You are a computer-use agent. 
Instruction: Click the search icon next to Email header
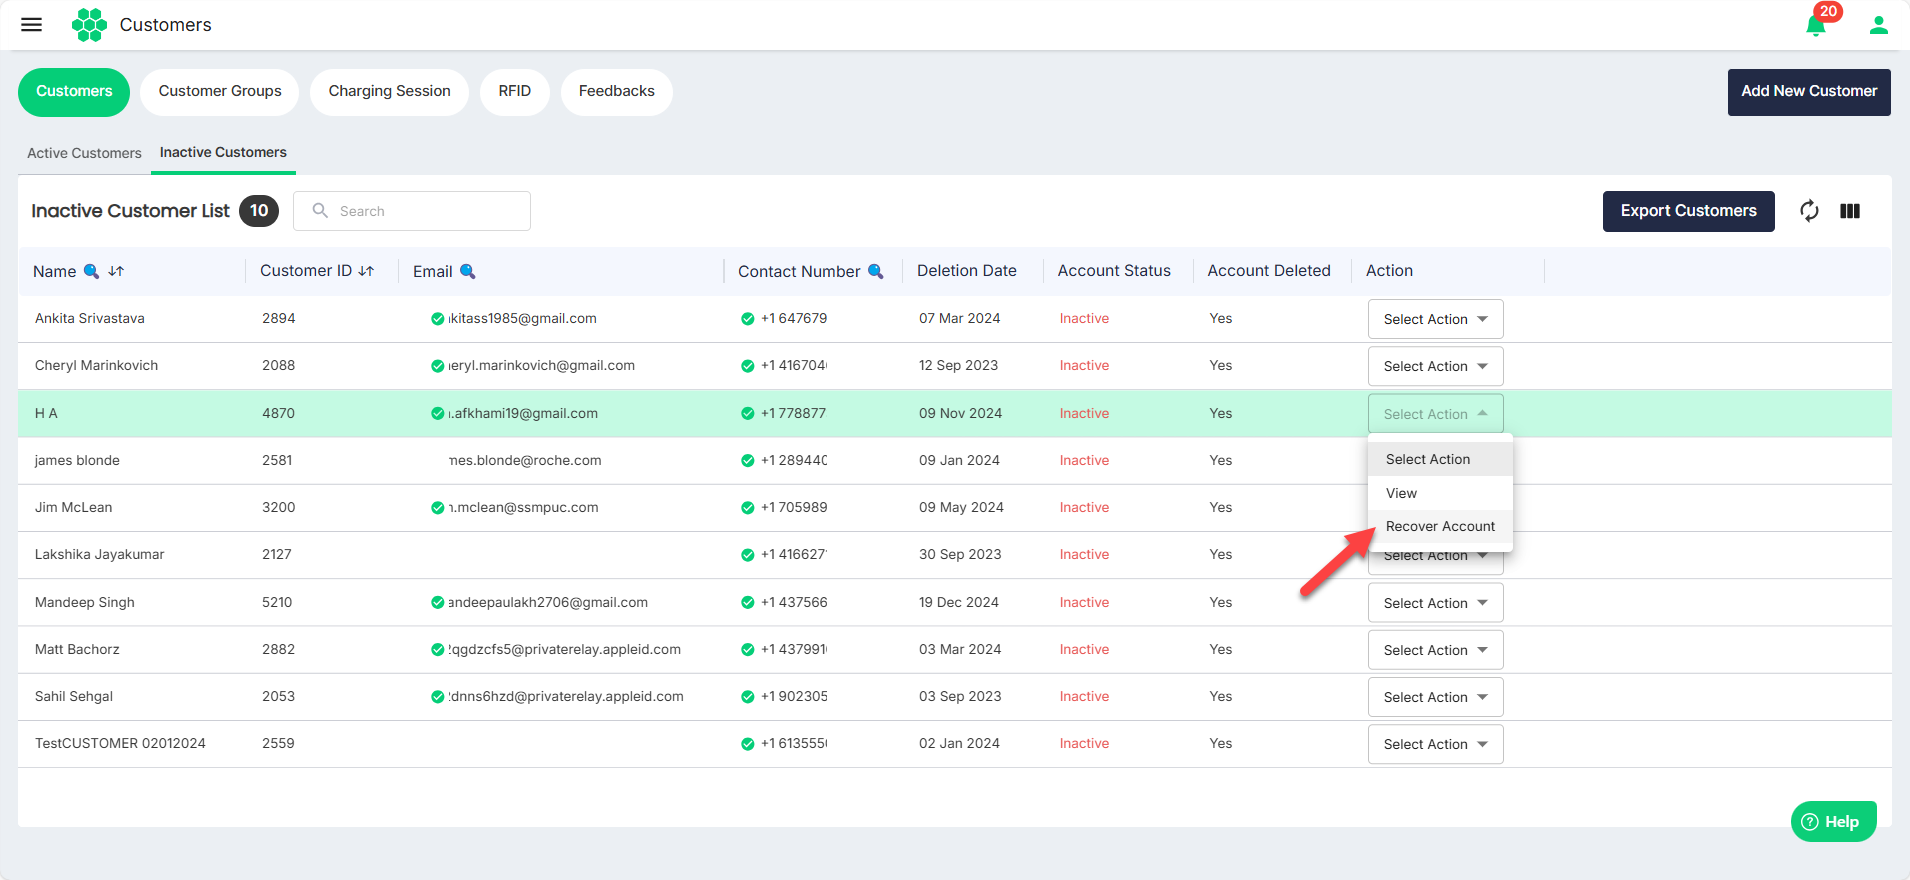pyautogui.click(x=467, y=271)
